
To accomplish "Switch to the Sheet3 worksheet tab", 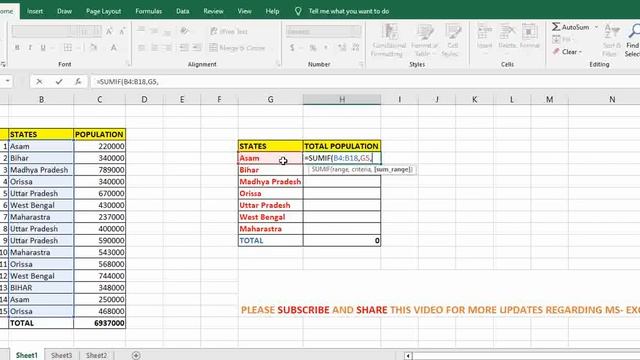I will pos(62,356).
